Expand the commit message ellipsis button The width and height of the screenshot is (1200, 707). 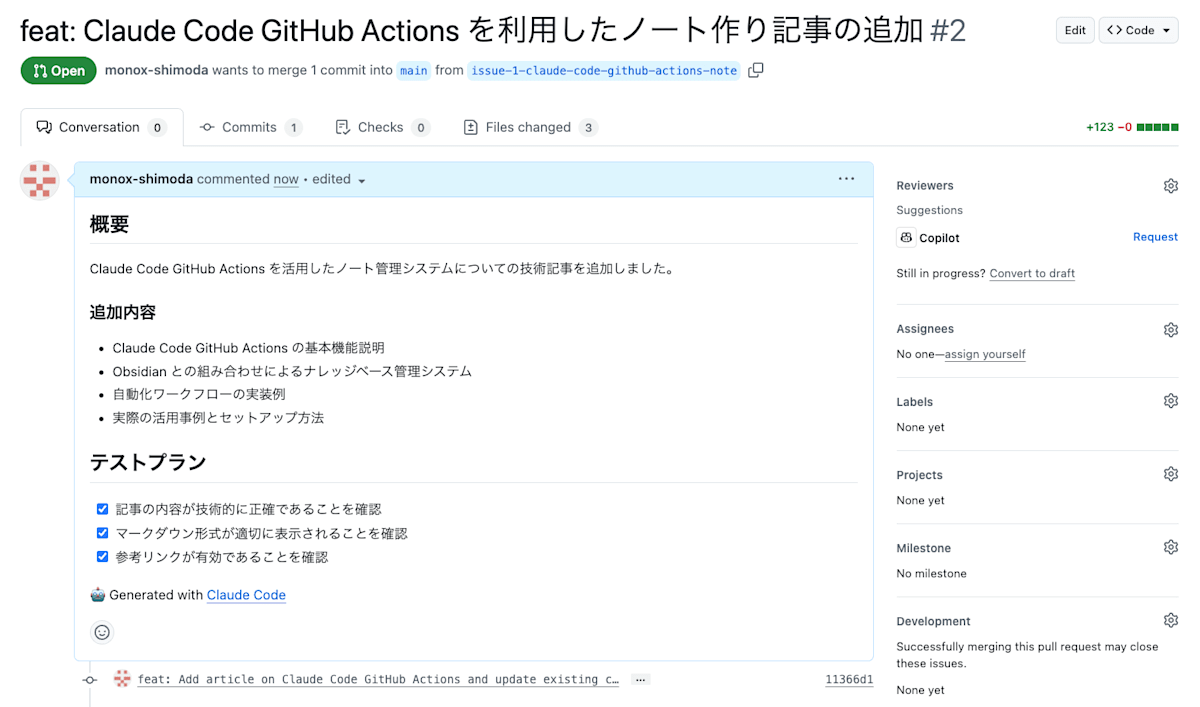[641, 679]
